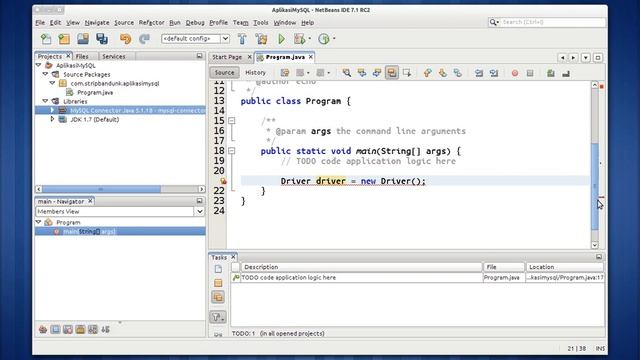Click the TODO code application logic task row
The image size is (640, 360).
417,278
